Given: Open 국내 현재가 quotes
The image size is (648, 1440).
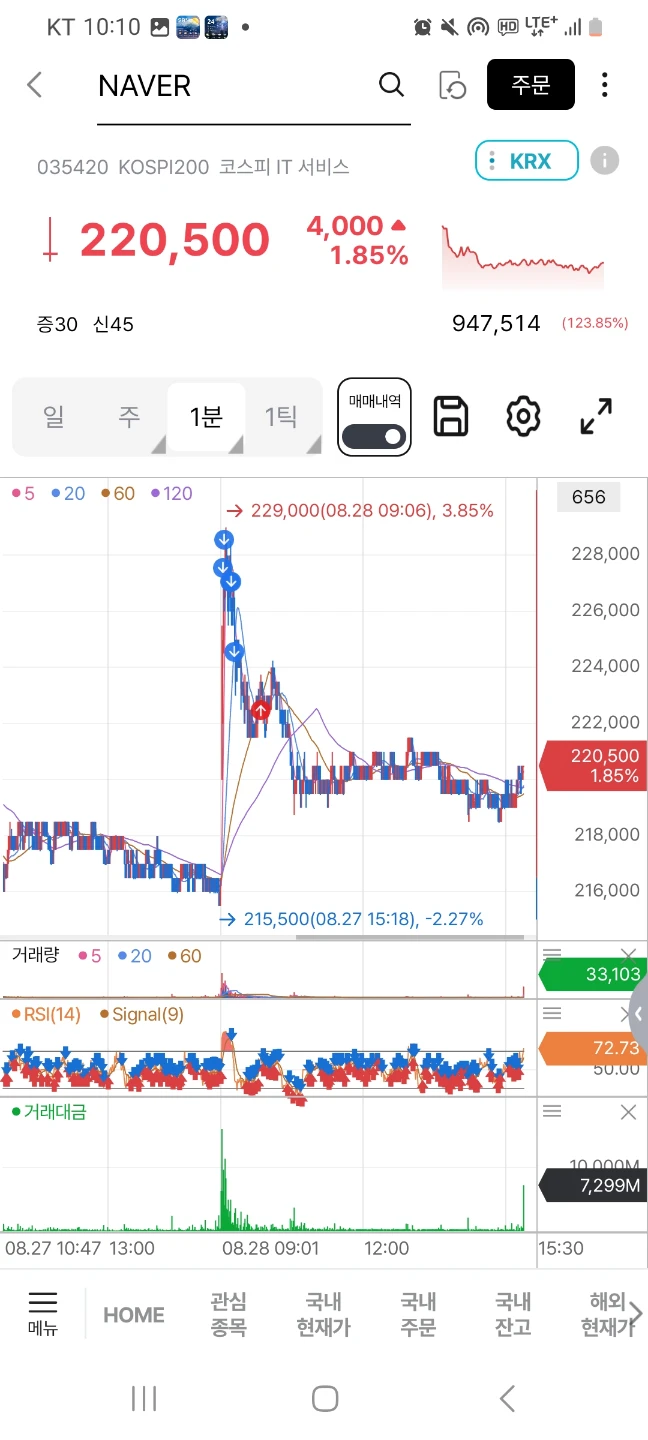Looking at the screenshot, I should tap(323, 1315).
